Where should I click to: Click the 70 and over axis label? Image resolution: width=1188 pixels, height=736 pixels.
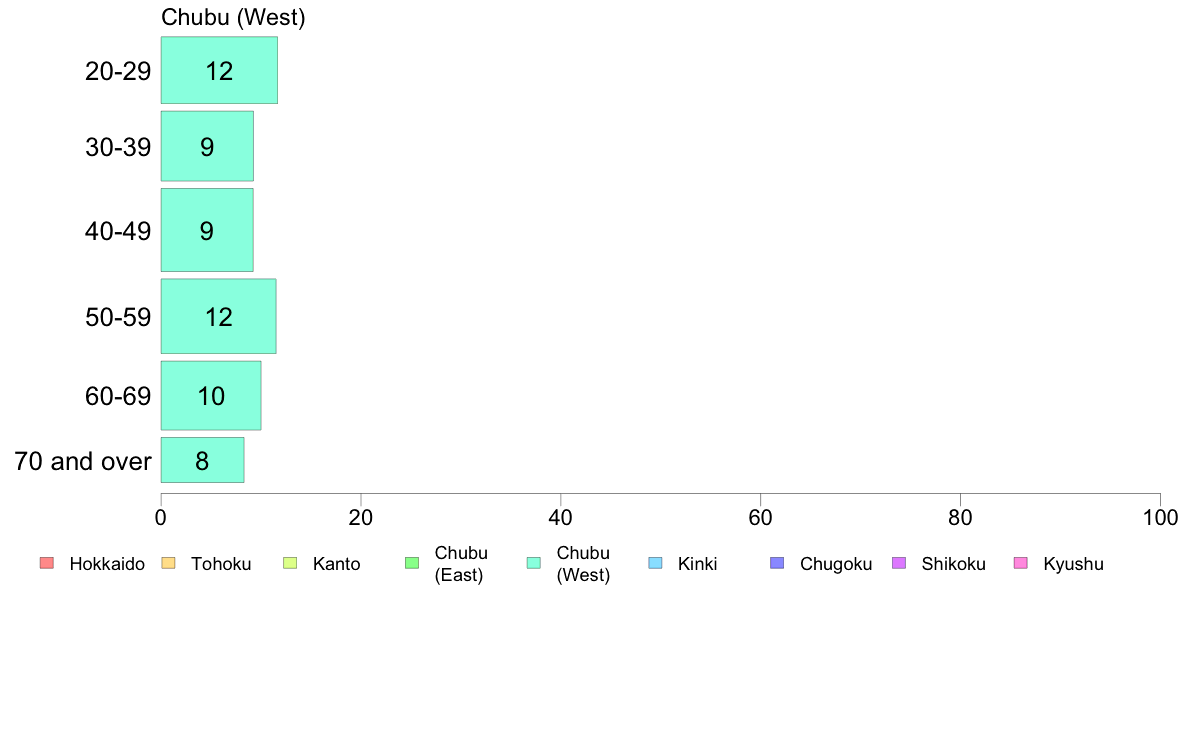pos(83,461)
